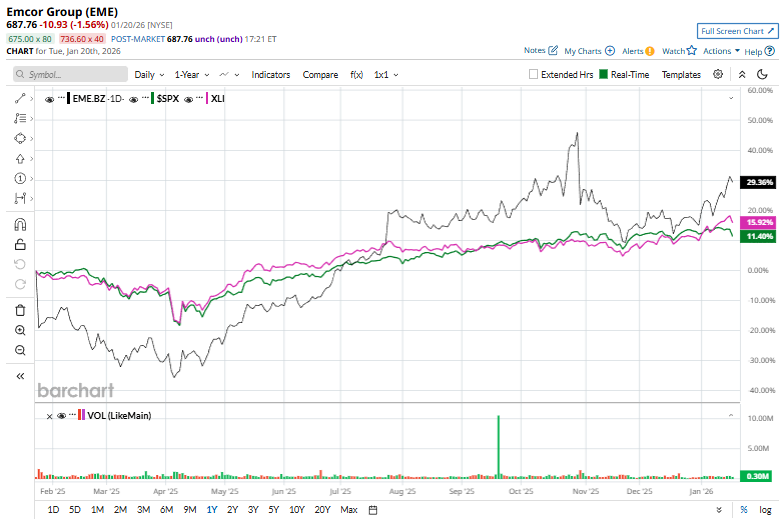Switch to dark mode moon icon
782x527 pixels.
click(x=762, y=74)
